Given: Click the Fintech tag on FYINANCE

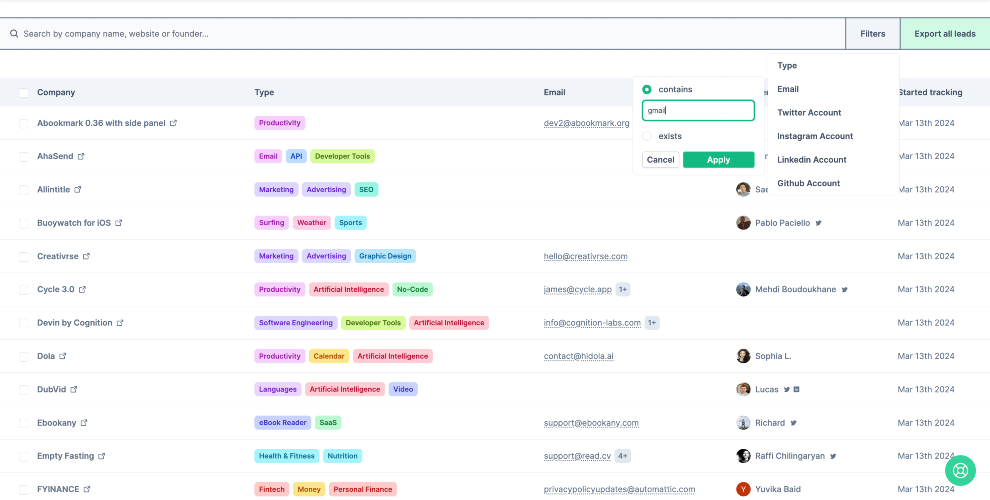Looking at the screenshot, I should 271,489.
